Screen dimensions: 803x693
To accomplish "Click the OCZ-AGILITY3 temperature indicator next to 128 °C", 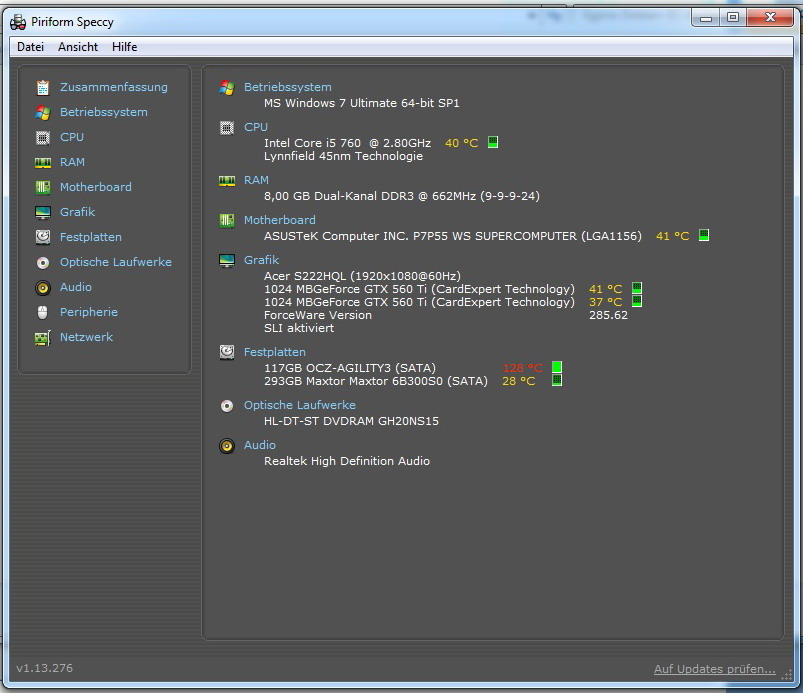I will [x=557, y=367].
